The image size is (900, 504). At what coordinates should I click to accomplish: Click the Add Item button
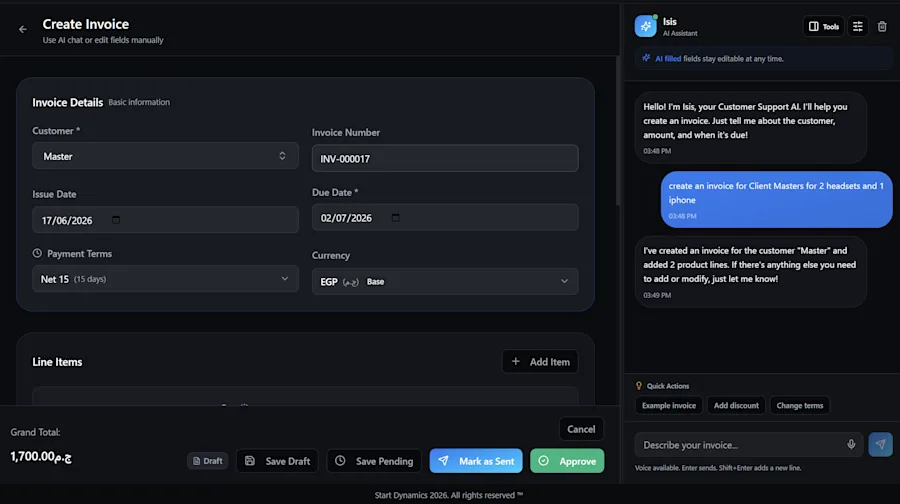540,362
